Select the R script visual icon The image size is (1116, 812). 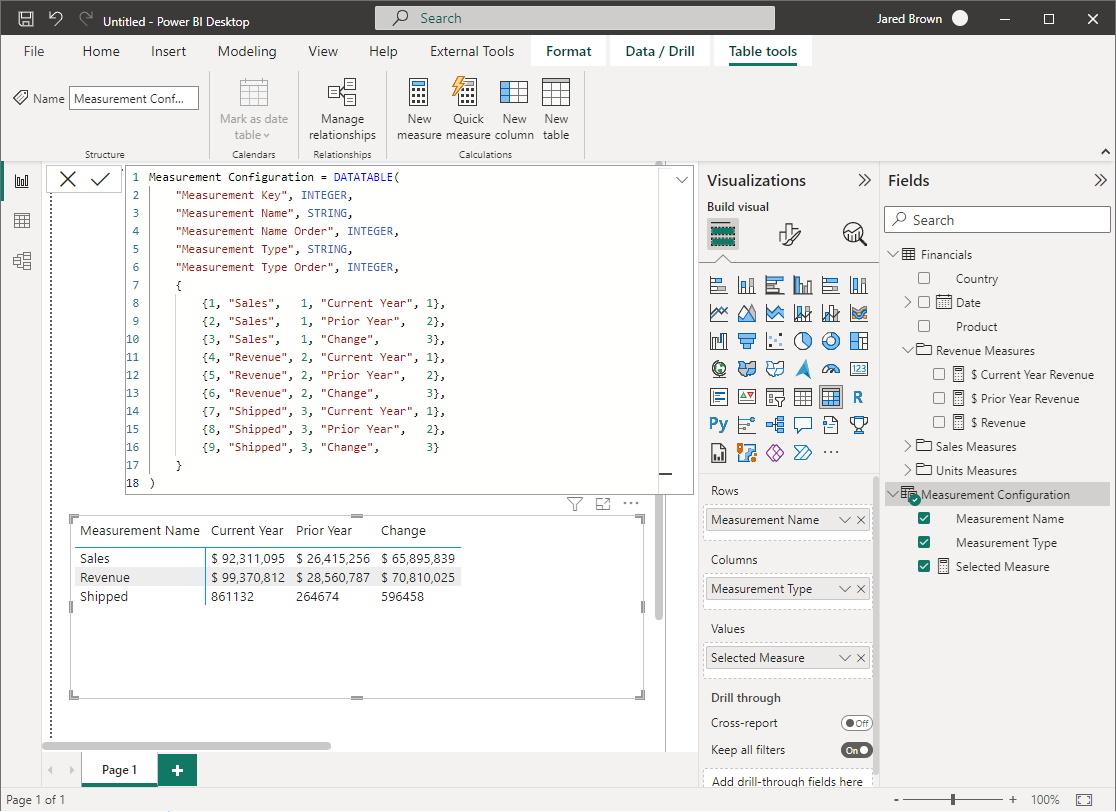(859, 397)
